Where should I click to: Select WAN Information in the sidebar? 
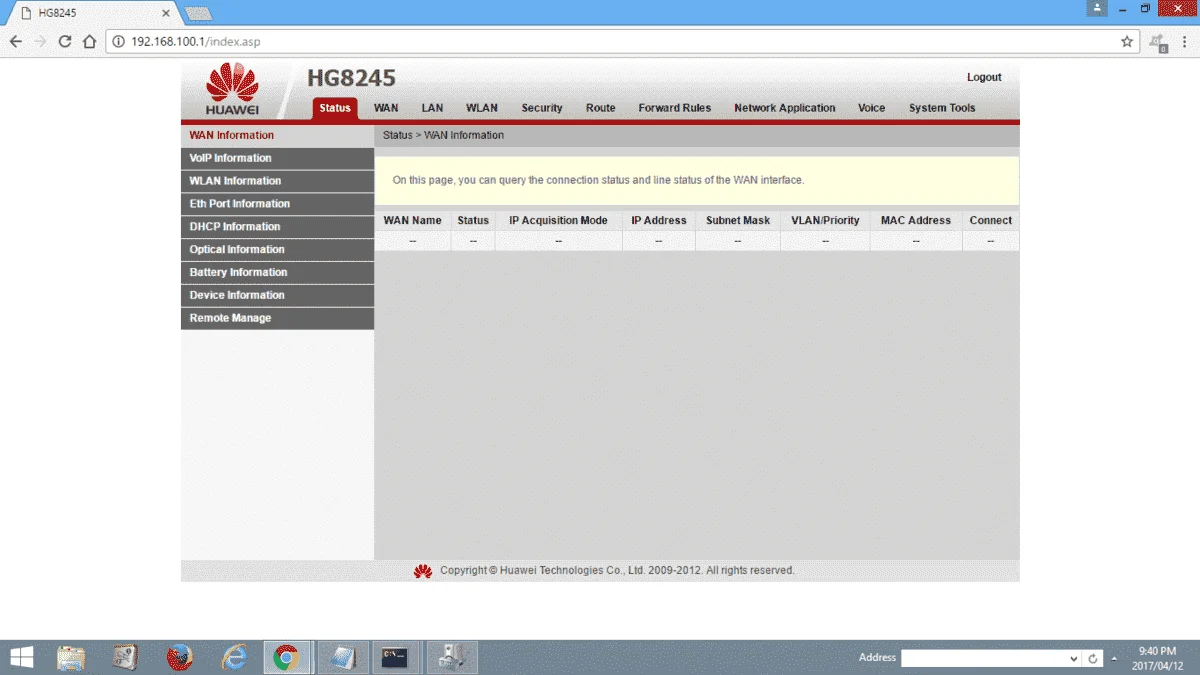coord(277,136)
